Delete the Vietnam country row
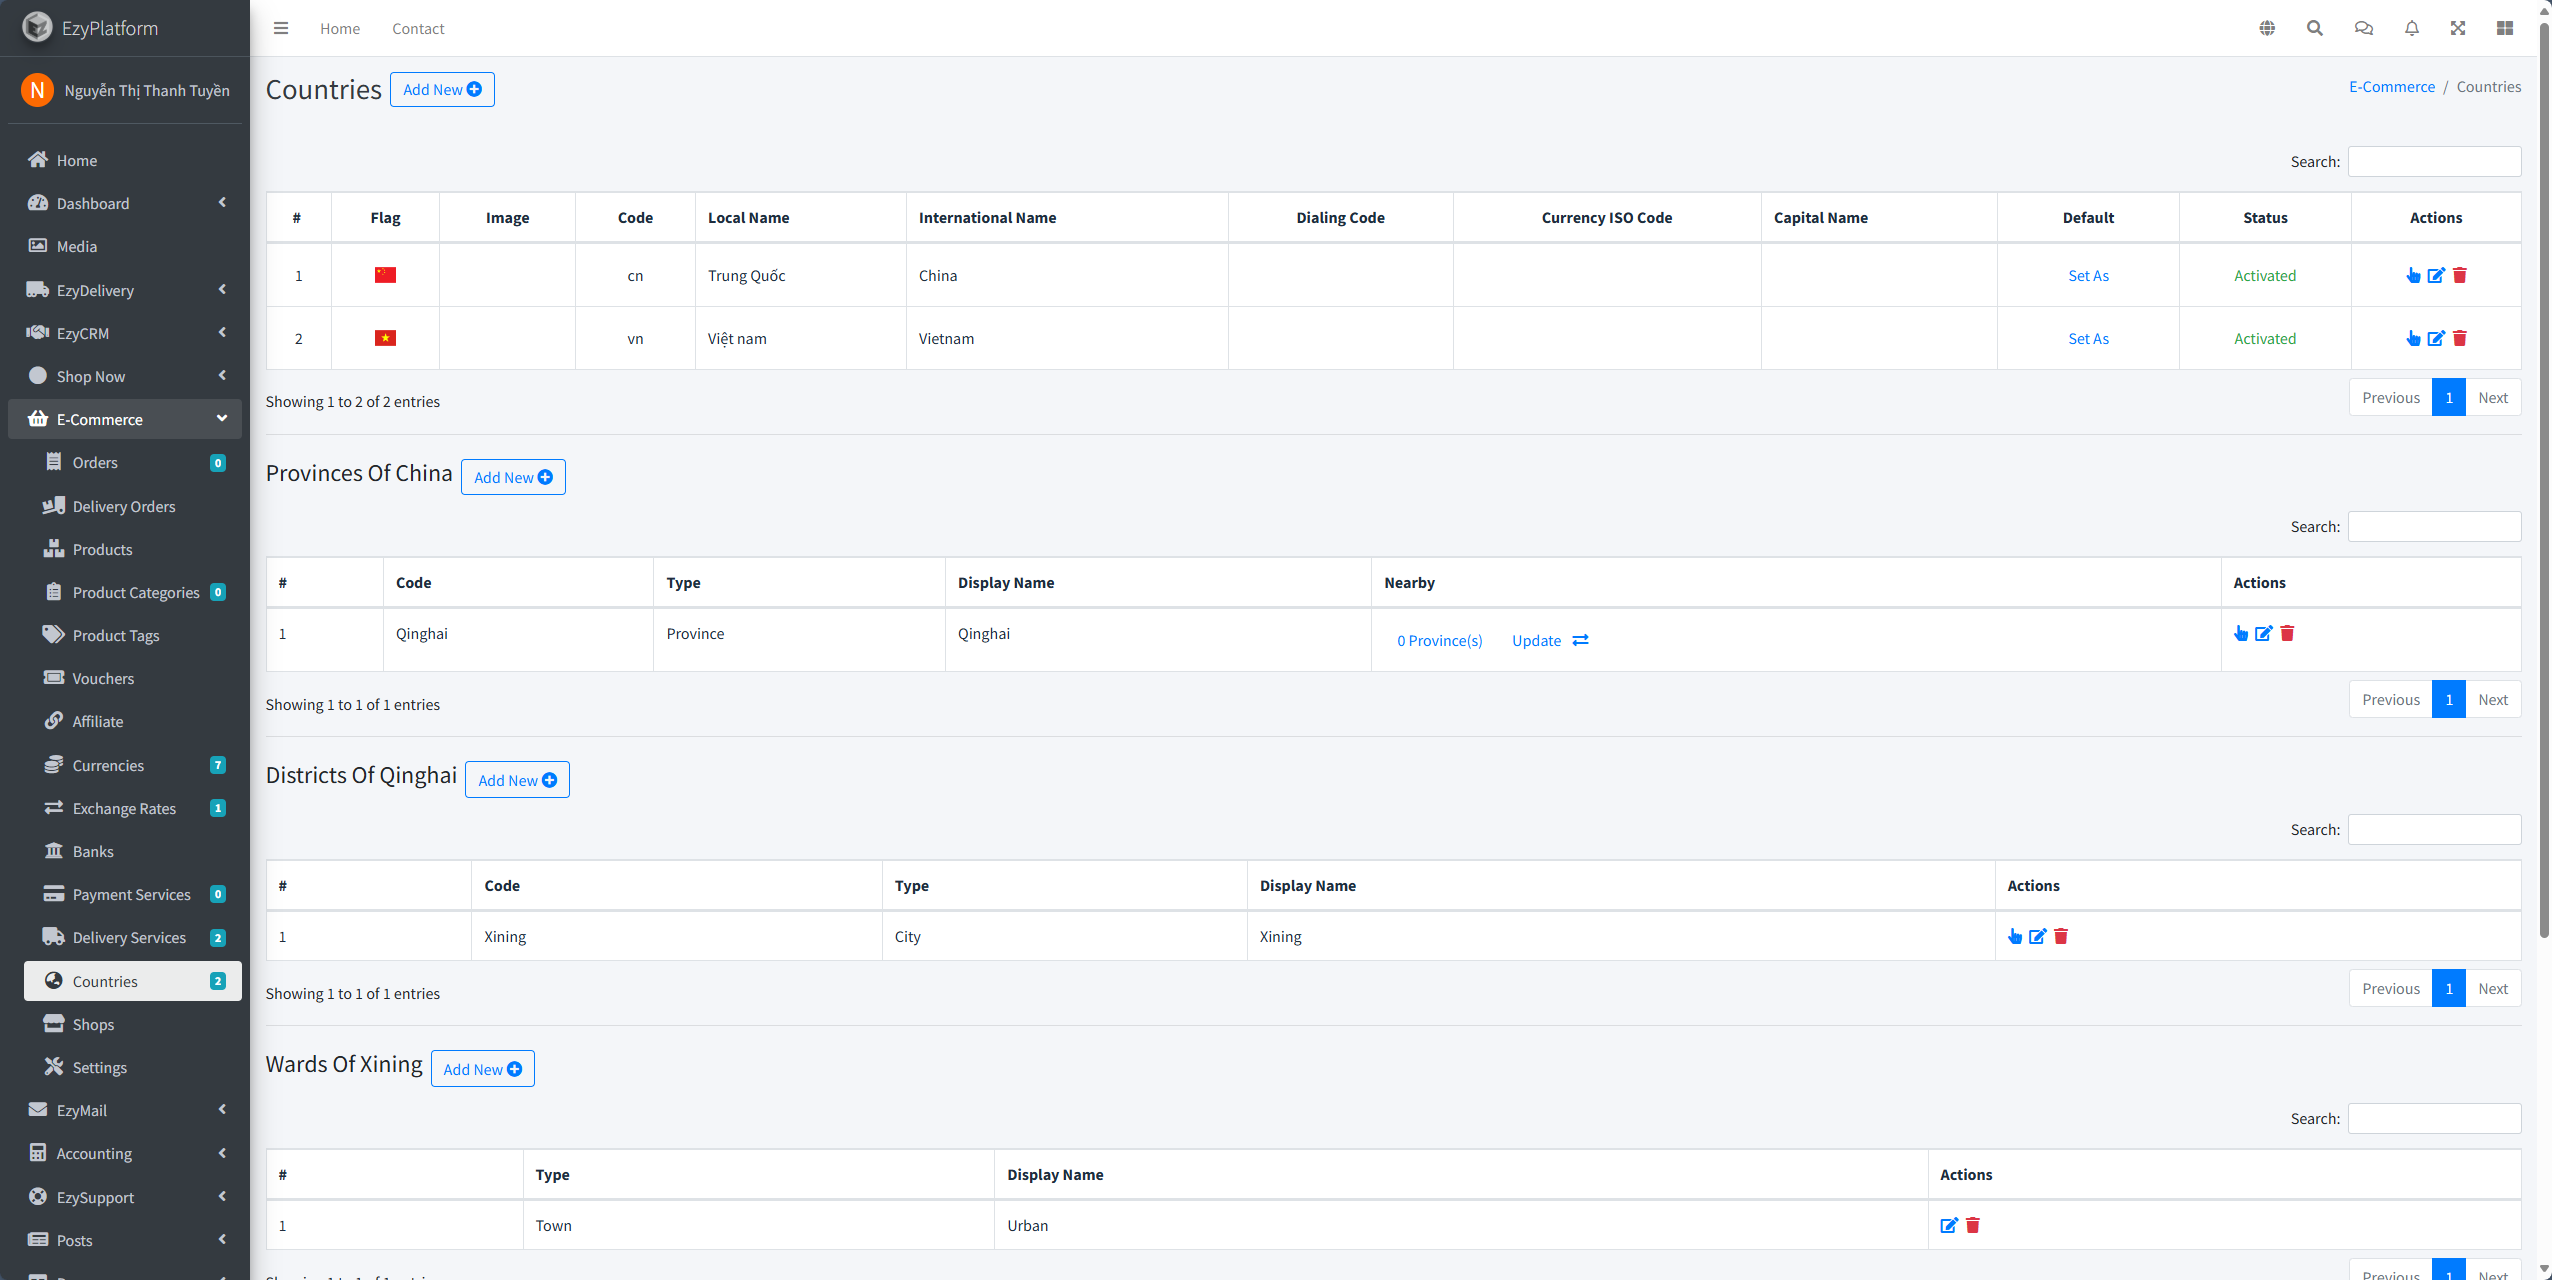Viewport: 2552px width, 1280px height. click(2460, 338)
